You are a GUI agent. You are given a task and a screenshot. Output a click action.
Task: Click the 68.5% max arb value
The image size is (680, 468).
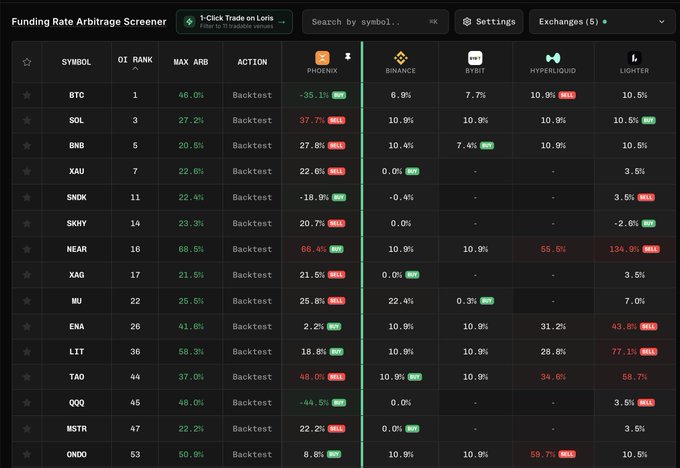191,249
